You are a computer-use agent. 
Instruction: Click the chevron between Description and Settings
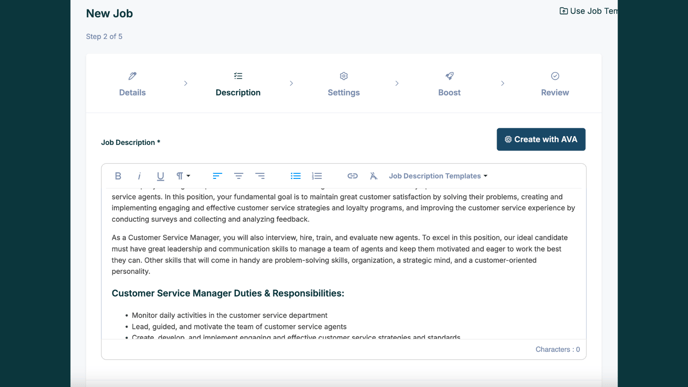291,83
